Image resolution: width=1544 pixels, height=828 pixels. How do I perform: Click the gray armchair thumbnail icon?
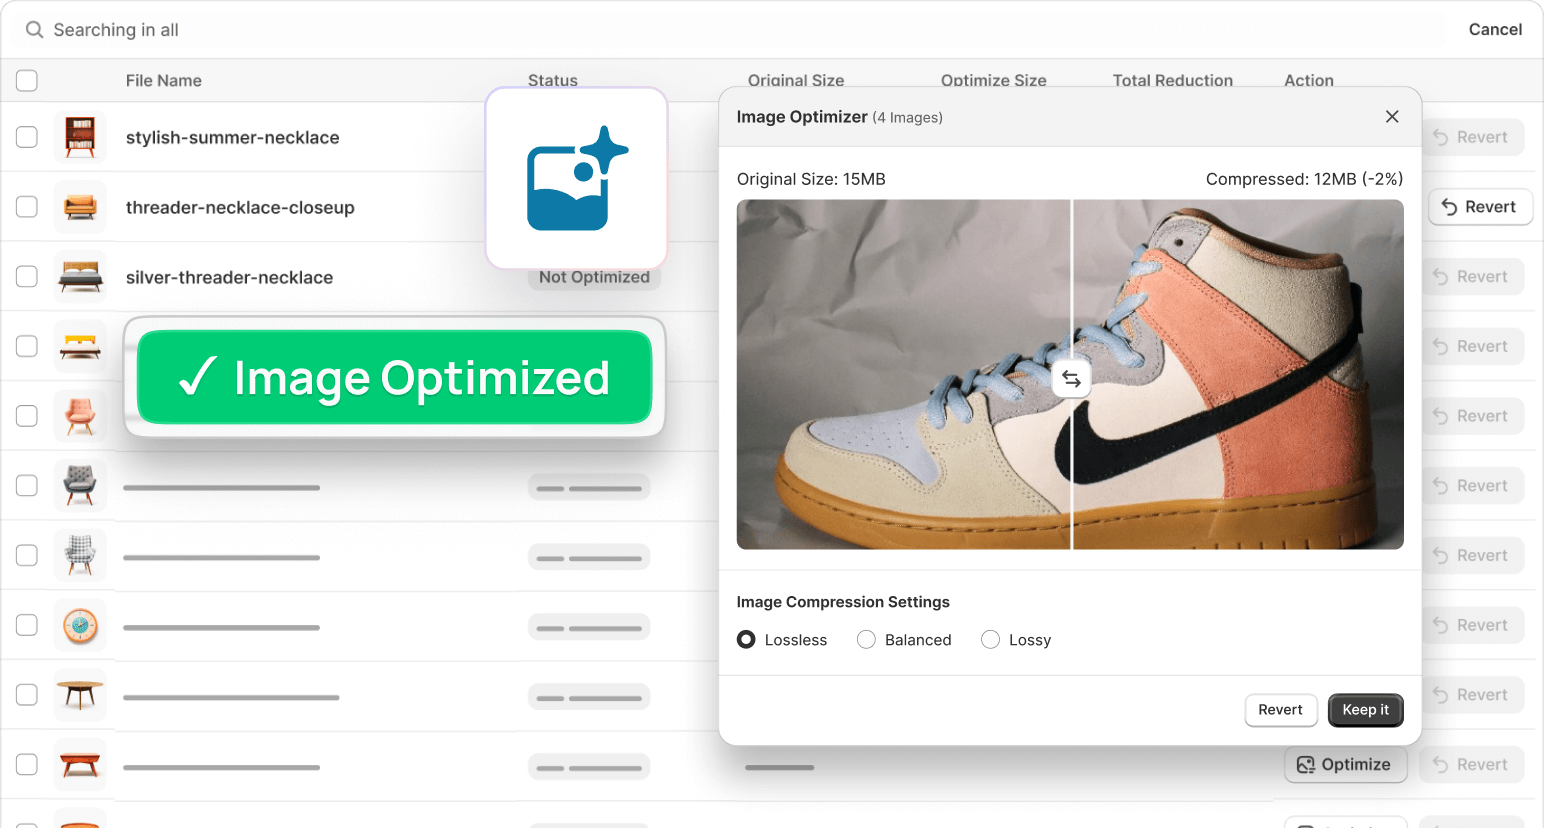coord(80,486)
